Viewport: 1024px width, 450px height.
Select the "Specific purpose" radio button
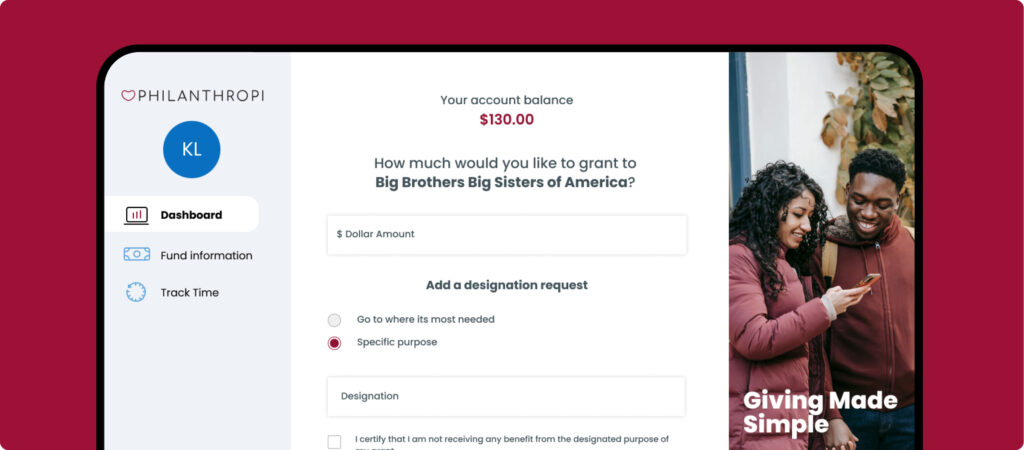coord(334,343)
